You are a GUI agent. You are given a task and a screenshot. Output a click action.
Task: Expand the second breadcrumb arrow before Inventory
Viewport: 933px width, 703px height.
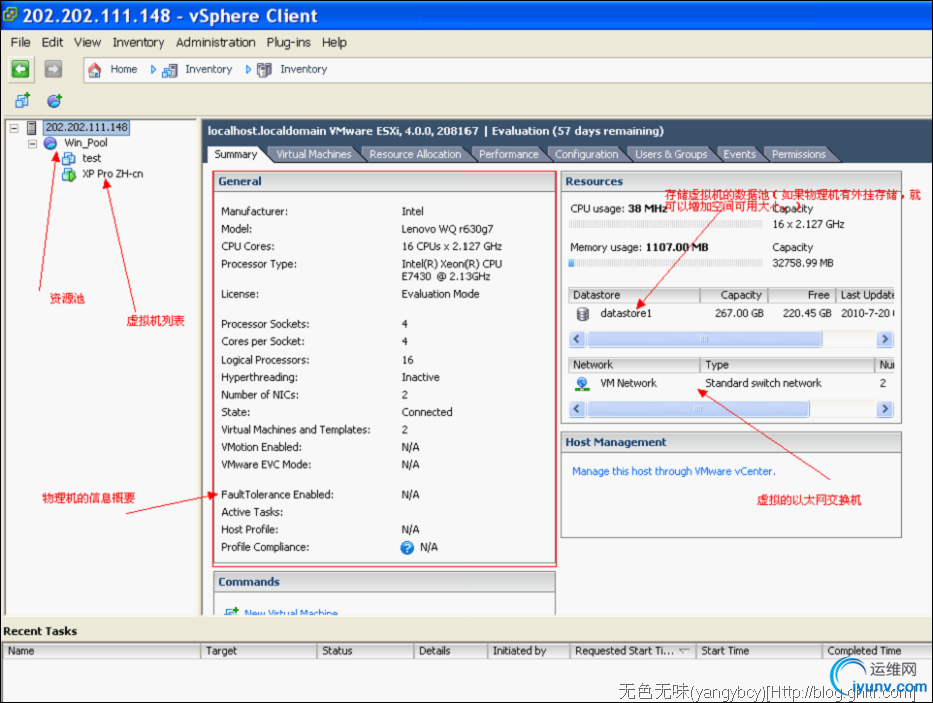pos(248,70)
